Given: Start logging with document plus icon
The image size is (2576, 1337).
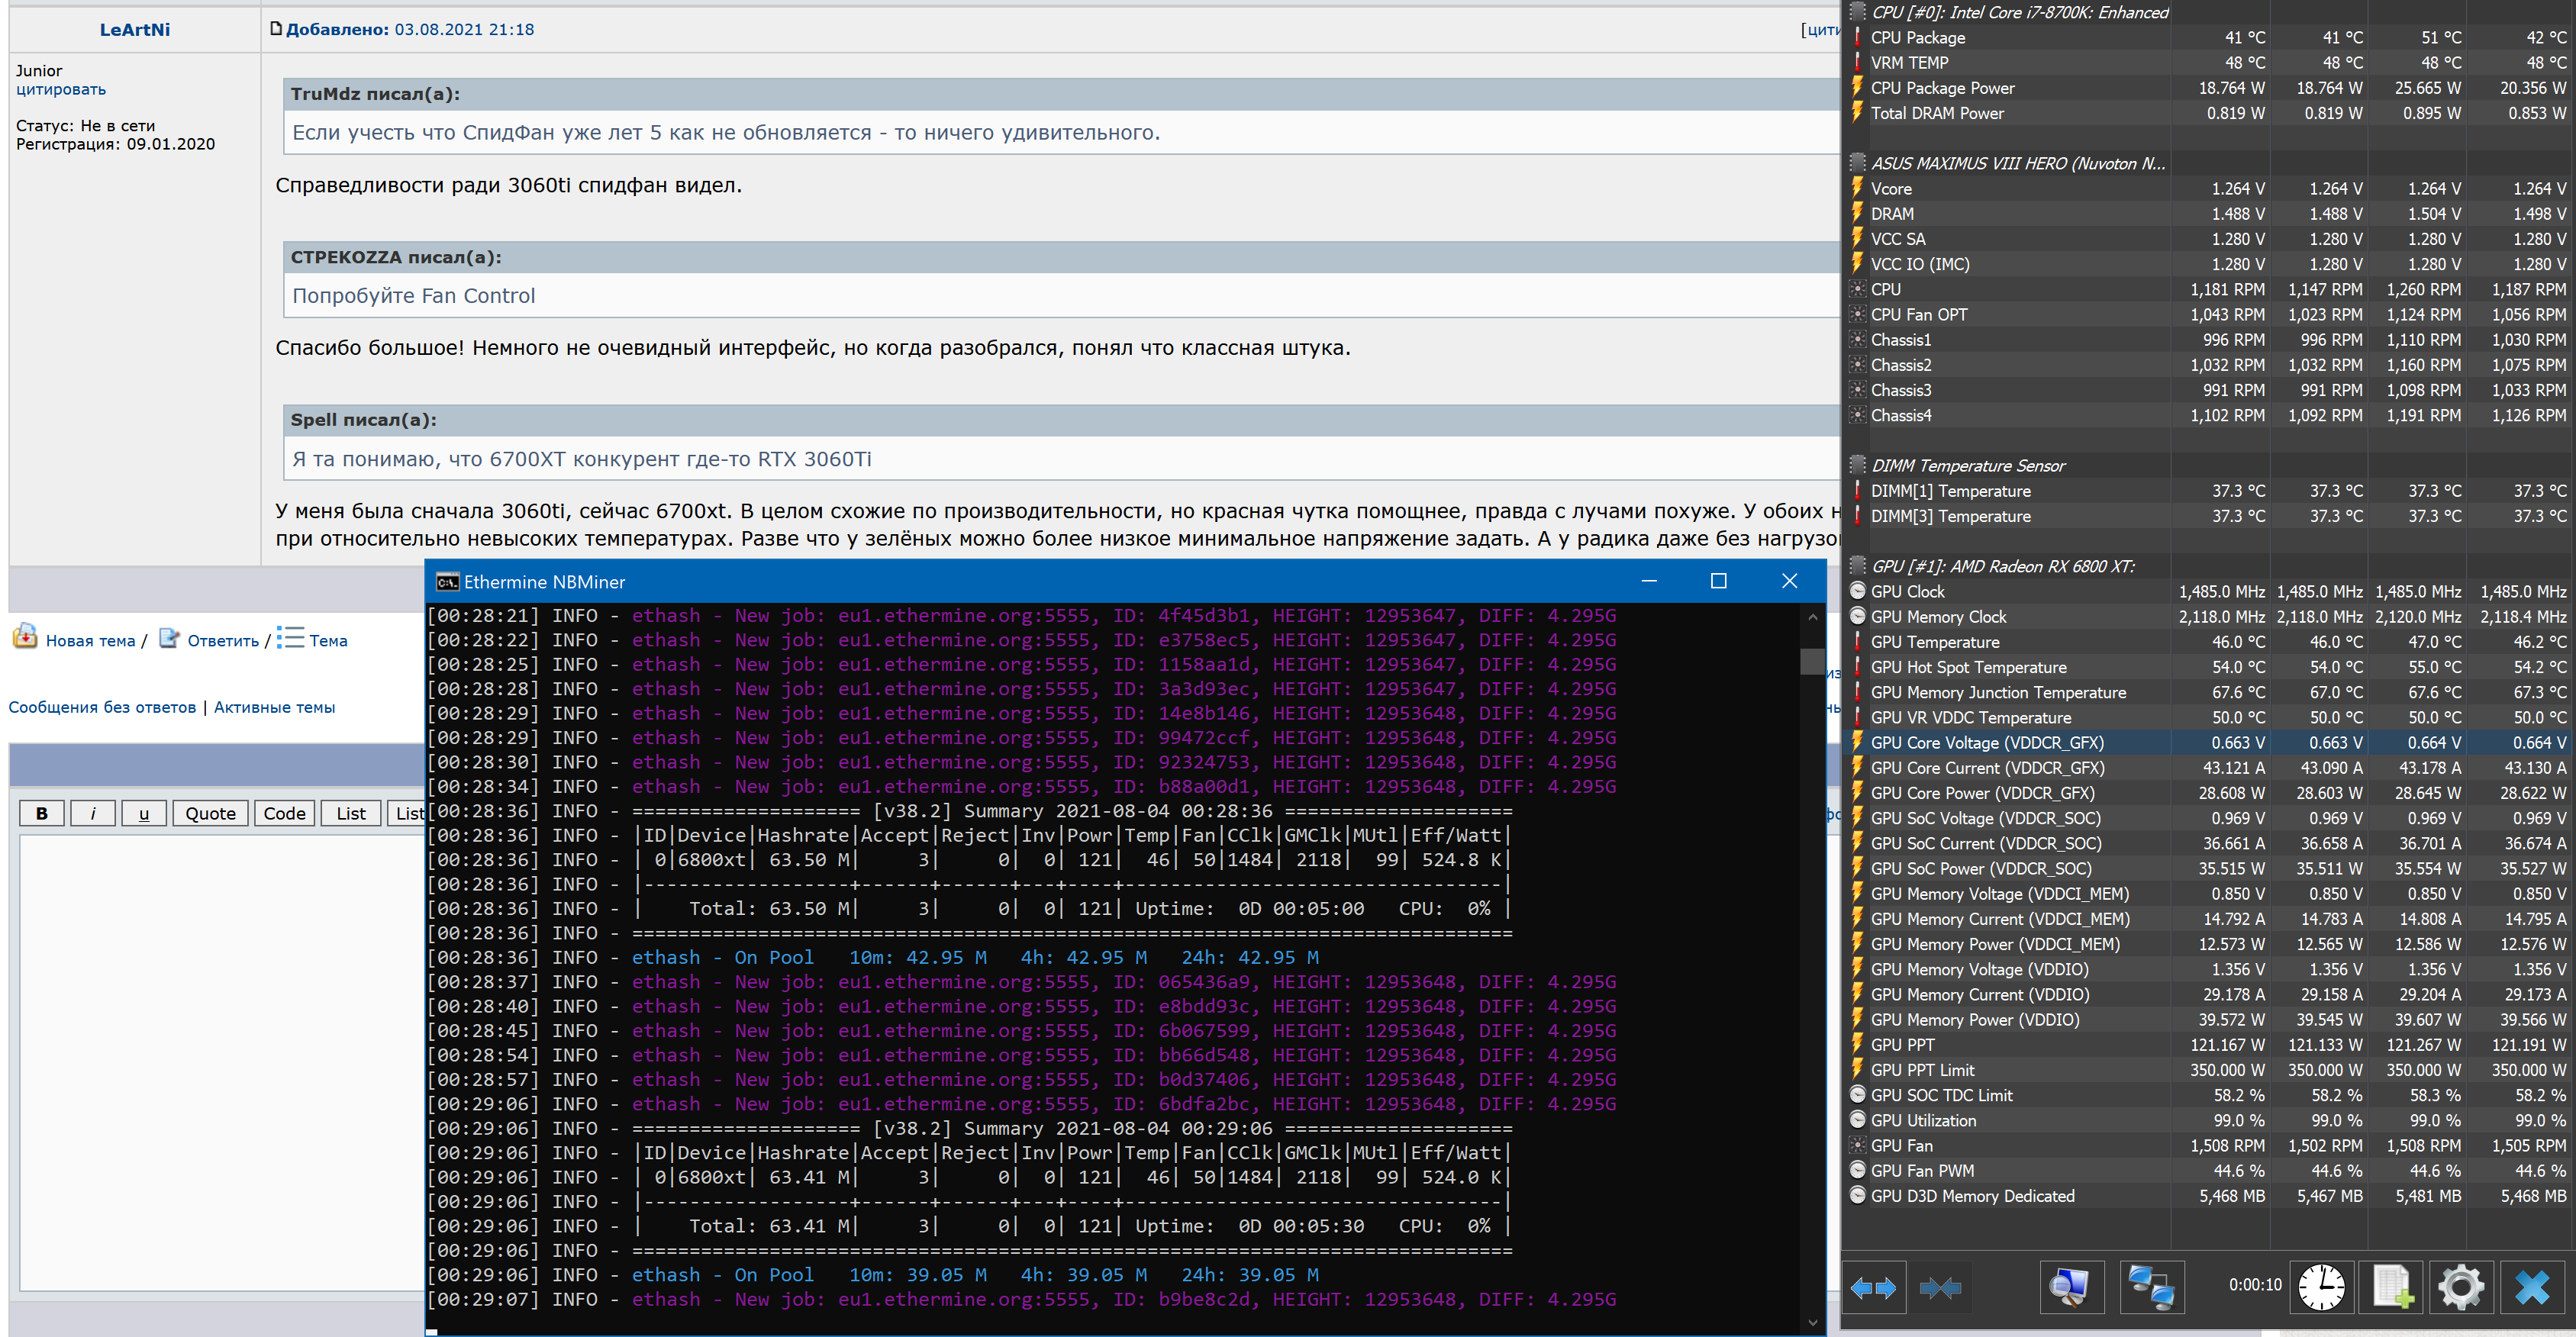Looking at the screenshot, I should (2392, 1287).
